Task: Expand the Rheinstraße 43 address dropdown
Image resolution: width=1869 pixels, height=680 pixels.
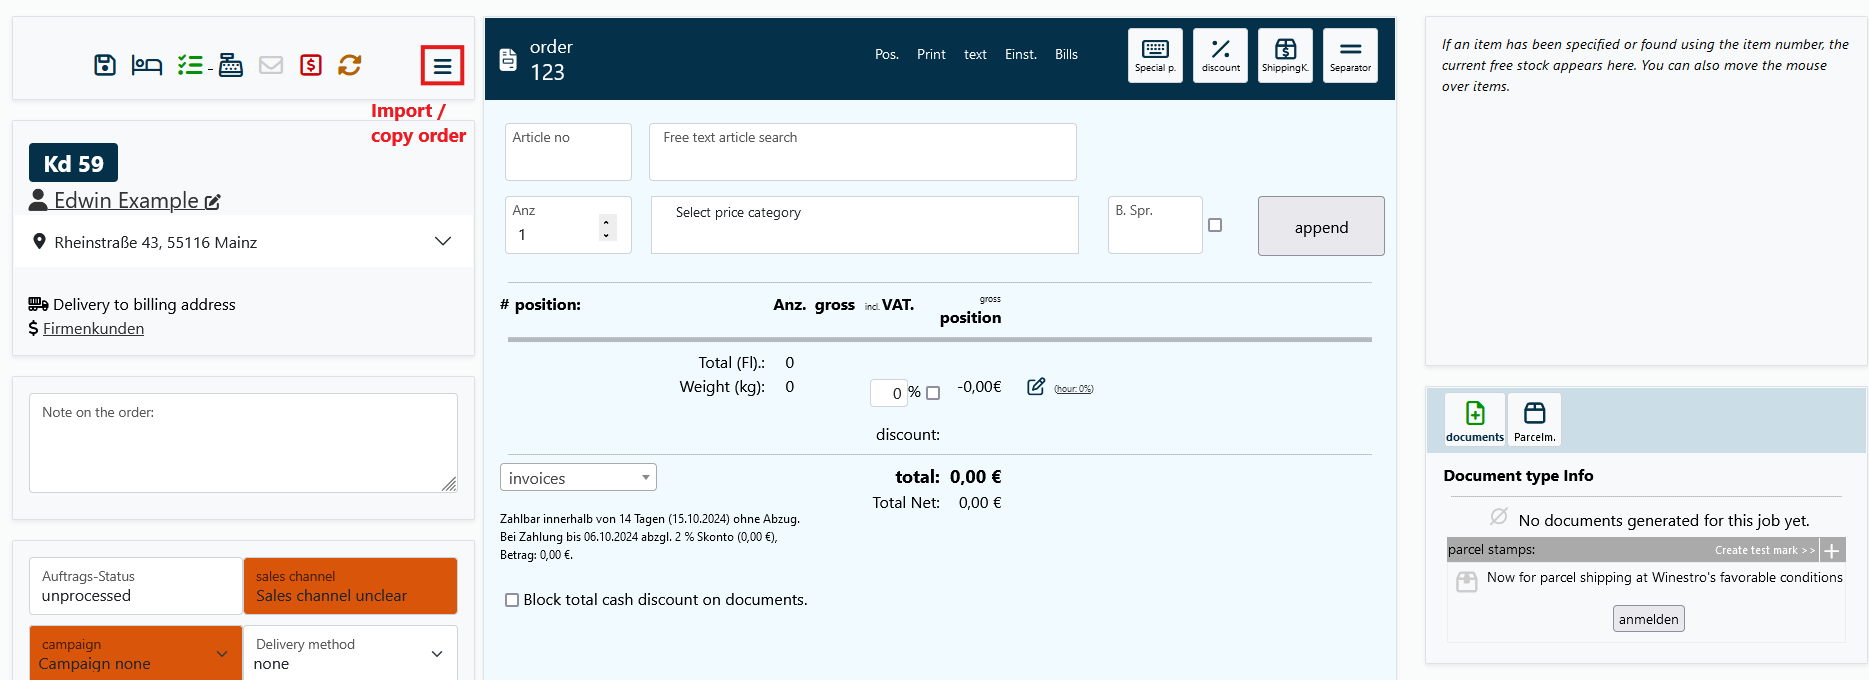Action: point(442,242)
